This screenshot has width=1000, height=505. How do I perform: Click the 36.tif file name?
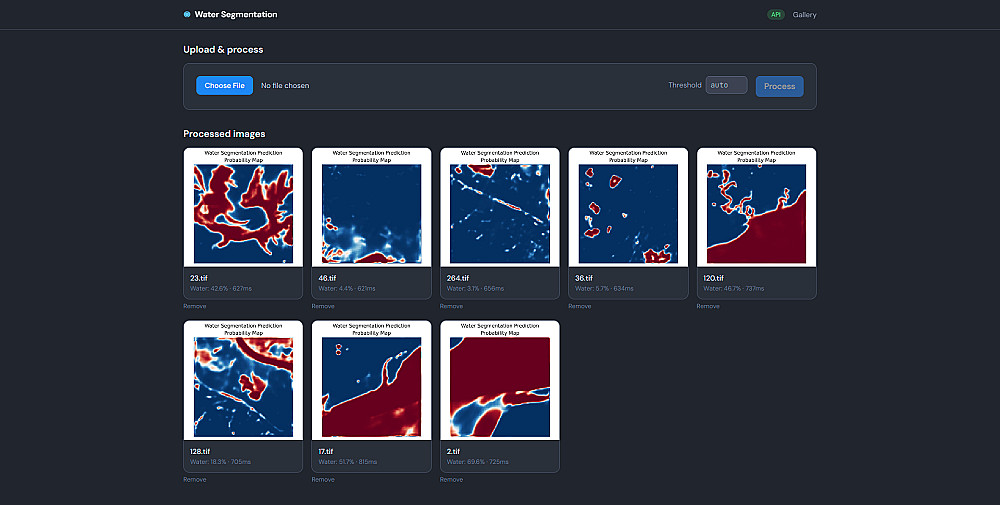coord(584,278)
